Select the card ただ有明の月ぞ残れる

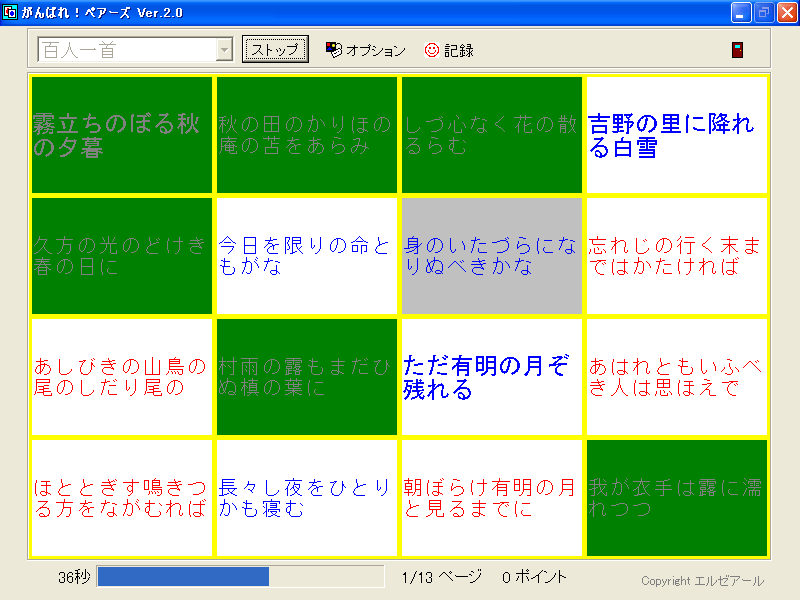click(491, 377)
